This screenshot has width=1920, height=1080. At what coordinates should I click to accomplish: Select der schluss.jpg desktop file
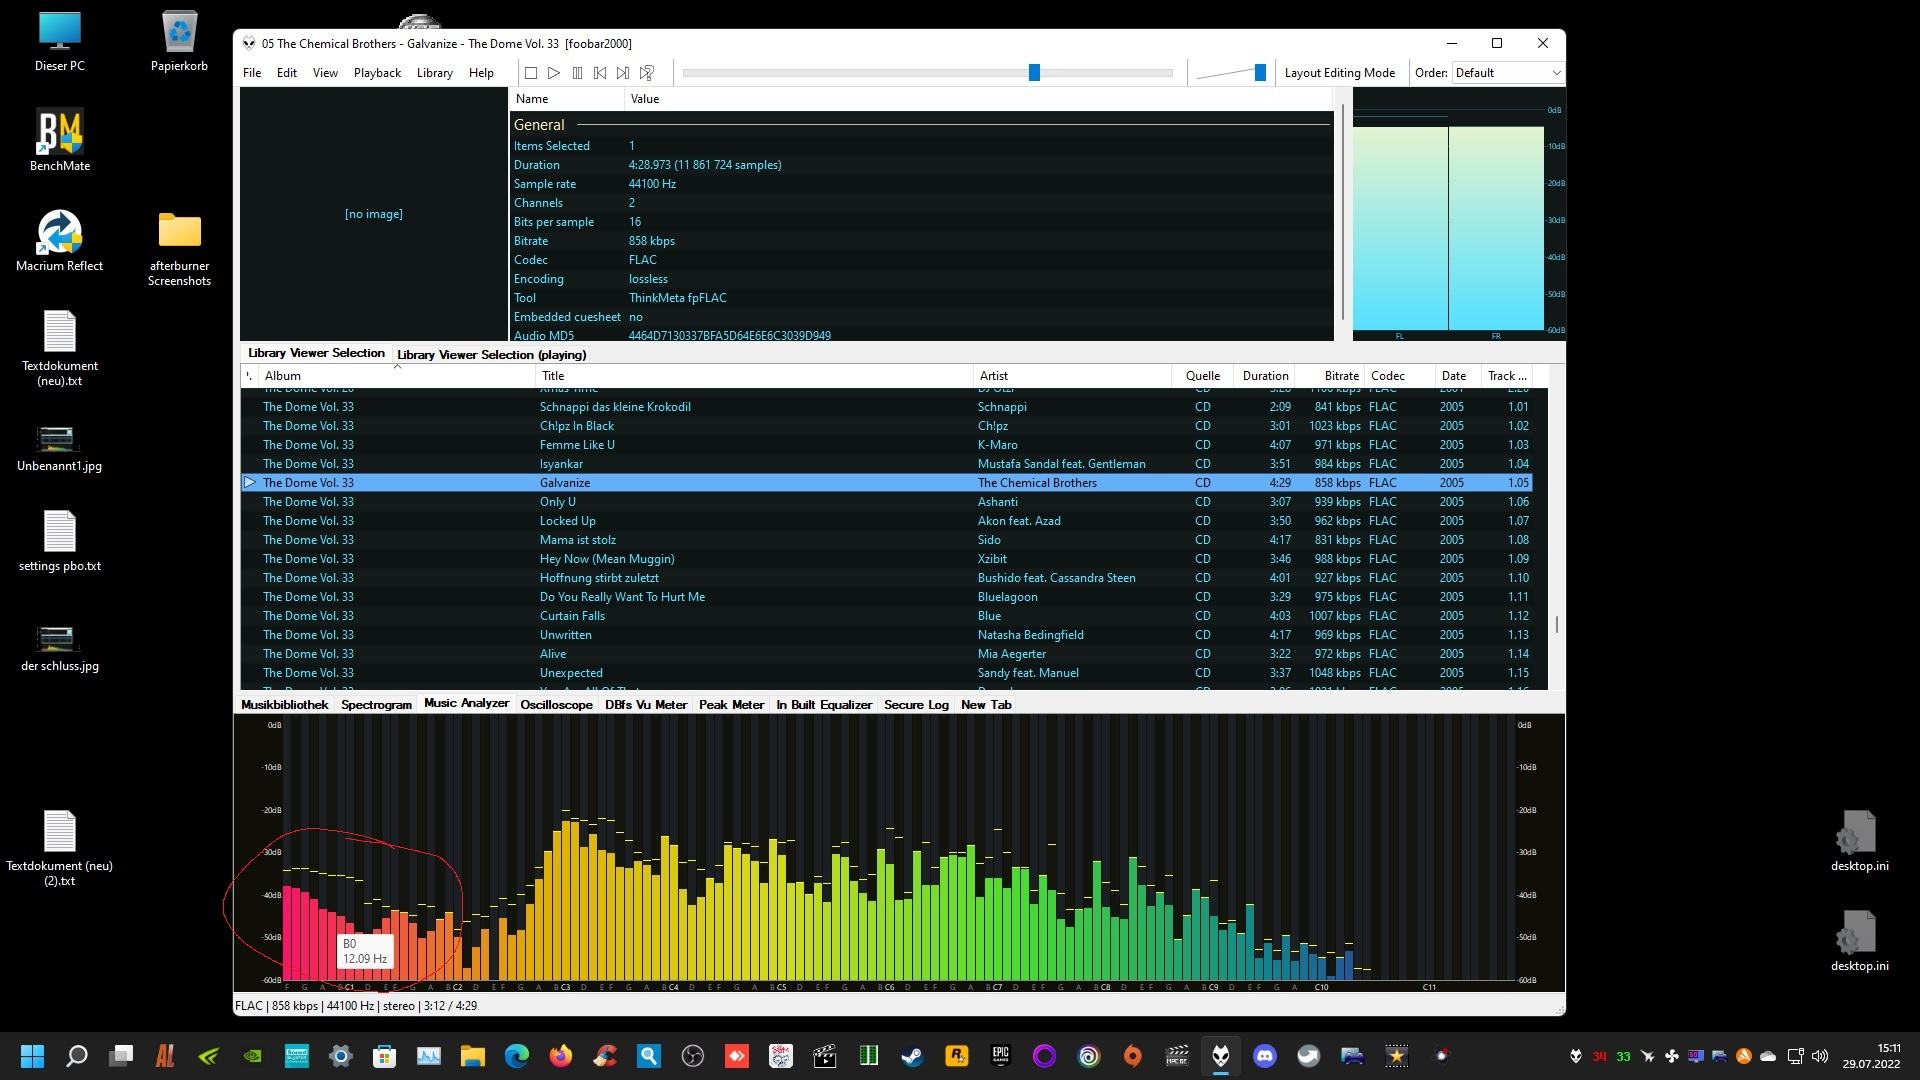click(59, 648)
